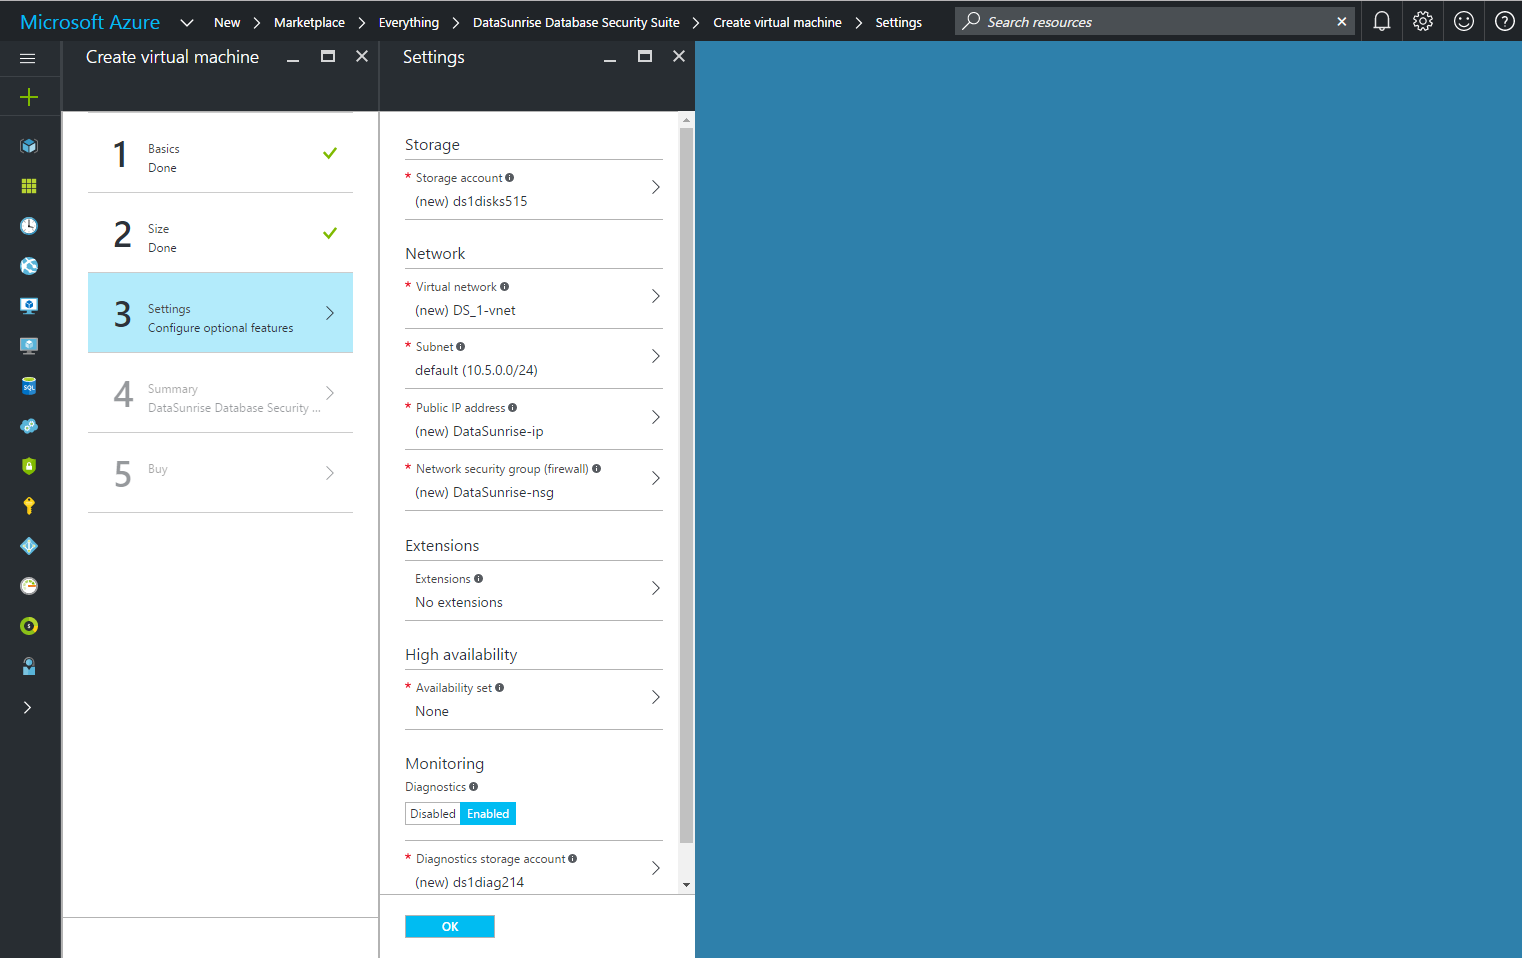Open notifications bell icon
This screenshot has width=1522, height=958.
coord(1382,21)
